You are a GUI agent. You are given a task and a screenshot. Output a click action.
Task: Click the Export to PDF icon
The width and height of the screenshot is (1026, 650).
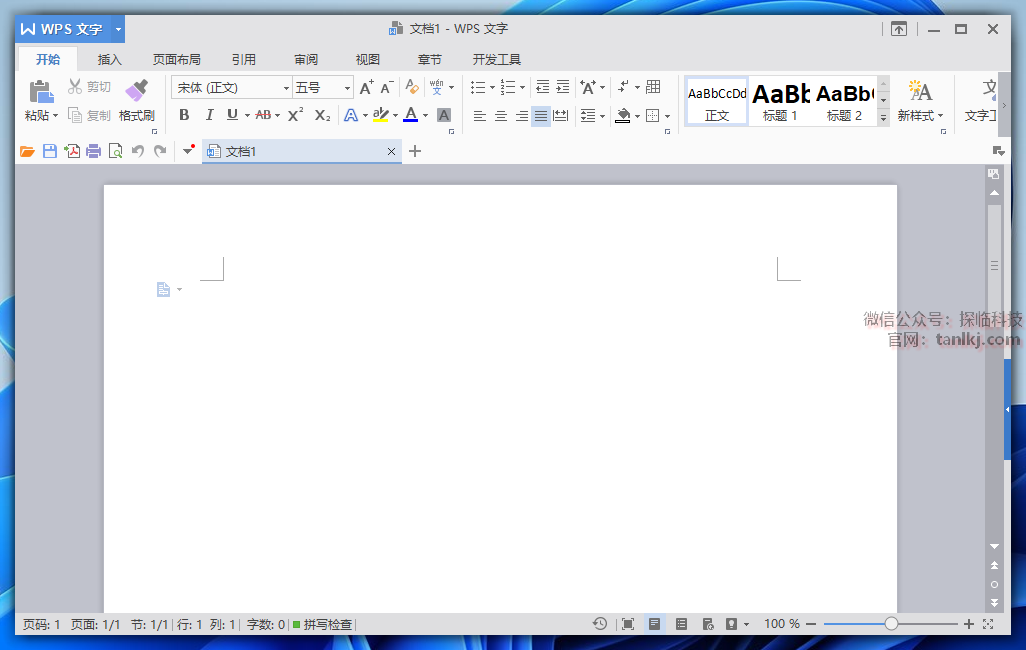(x=72, y=152)
